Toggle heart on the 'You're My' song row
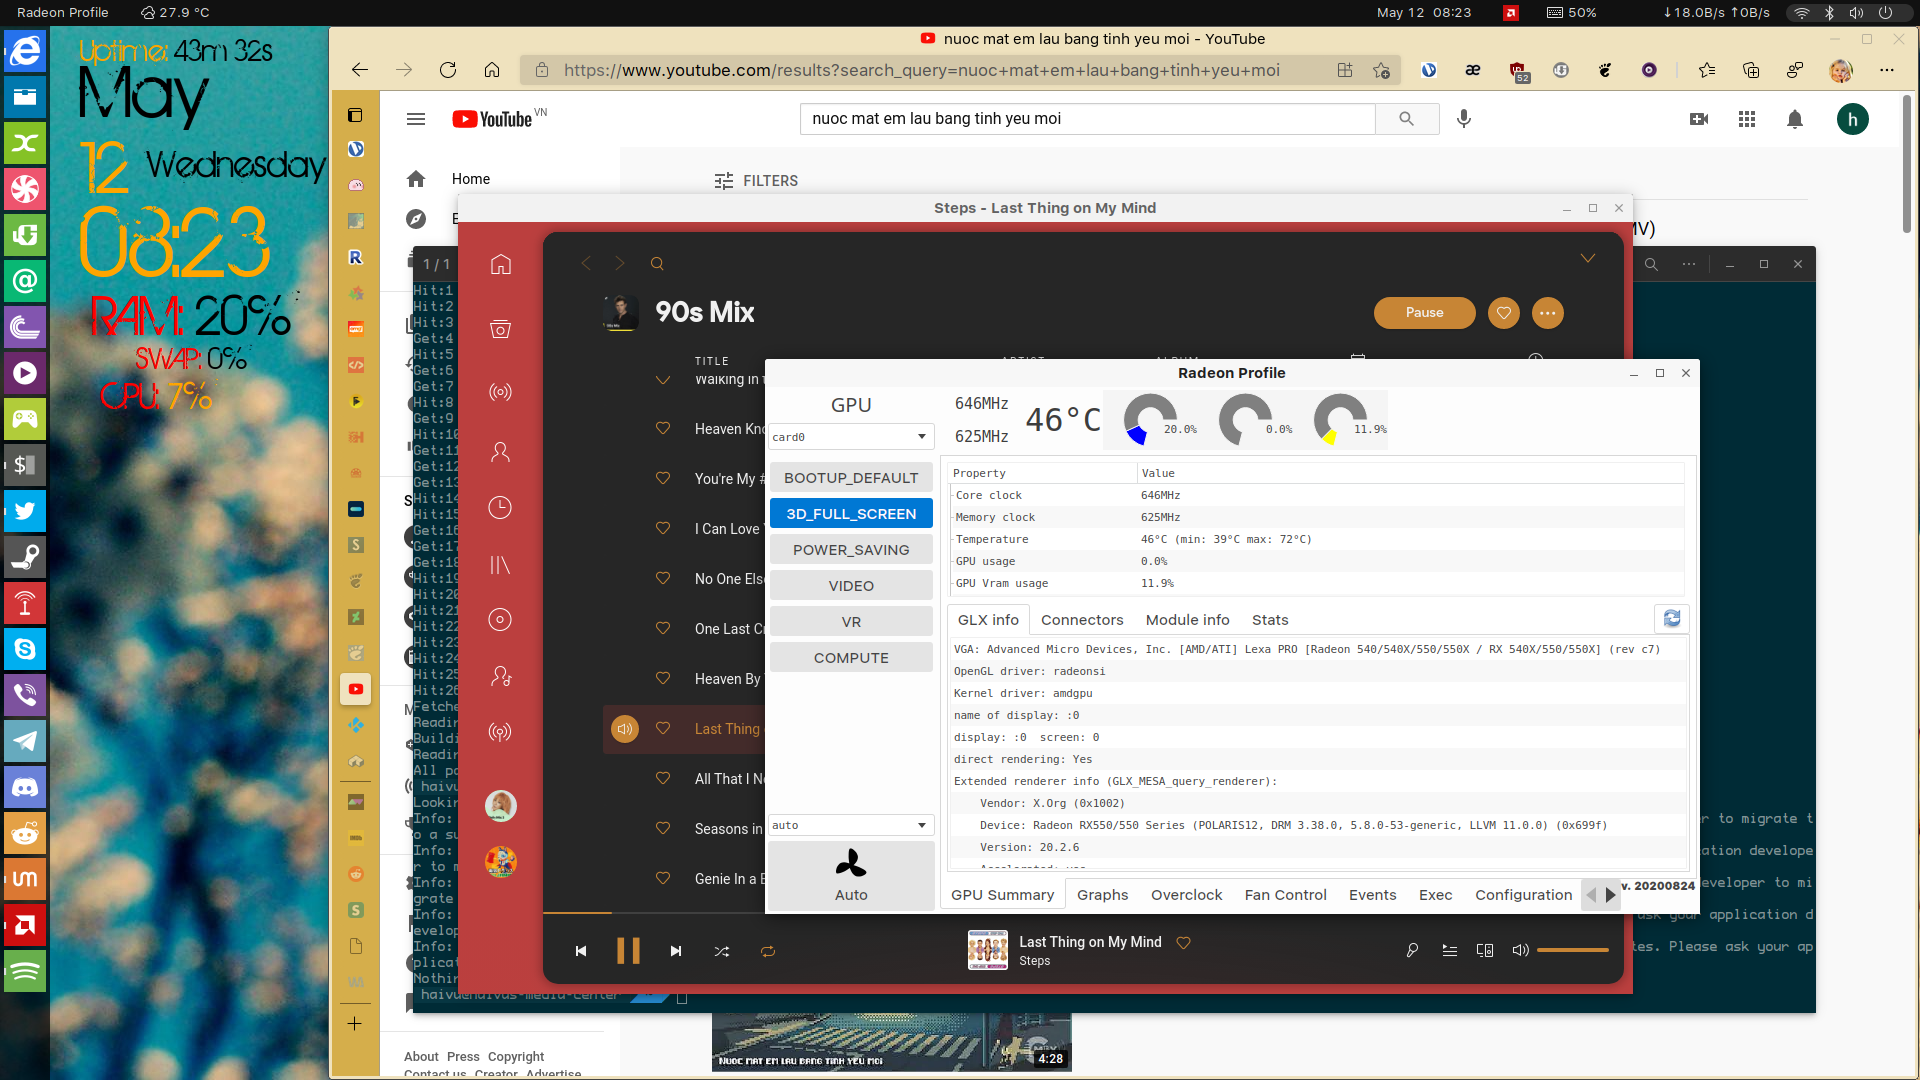The width and height of the screenshot is (1920, 1080). (663, 479)
